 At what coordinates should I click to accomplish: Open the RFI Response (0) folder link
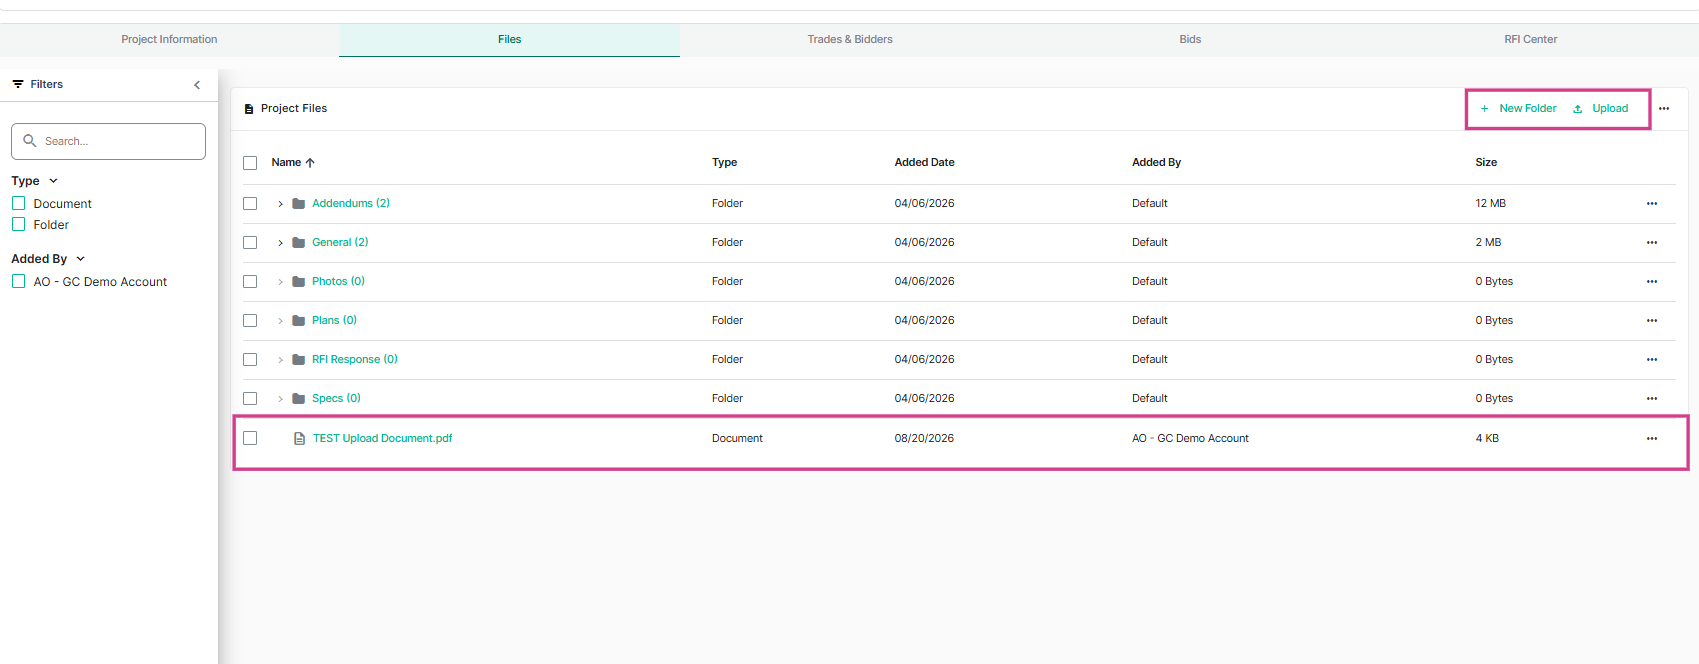355,360
